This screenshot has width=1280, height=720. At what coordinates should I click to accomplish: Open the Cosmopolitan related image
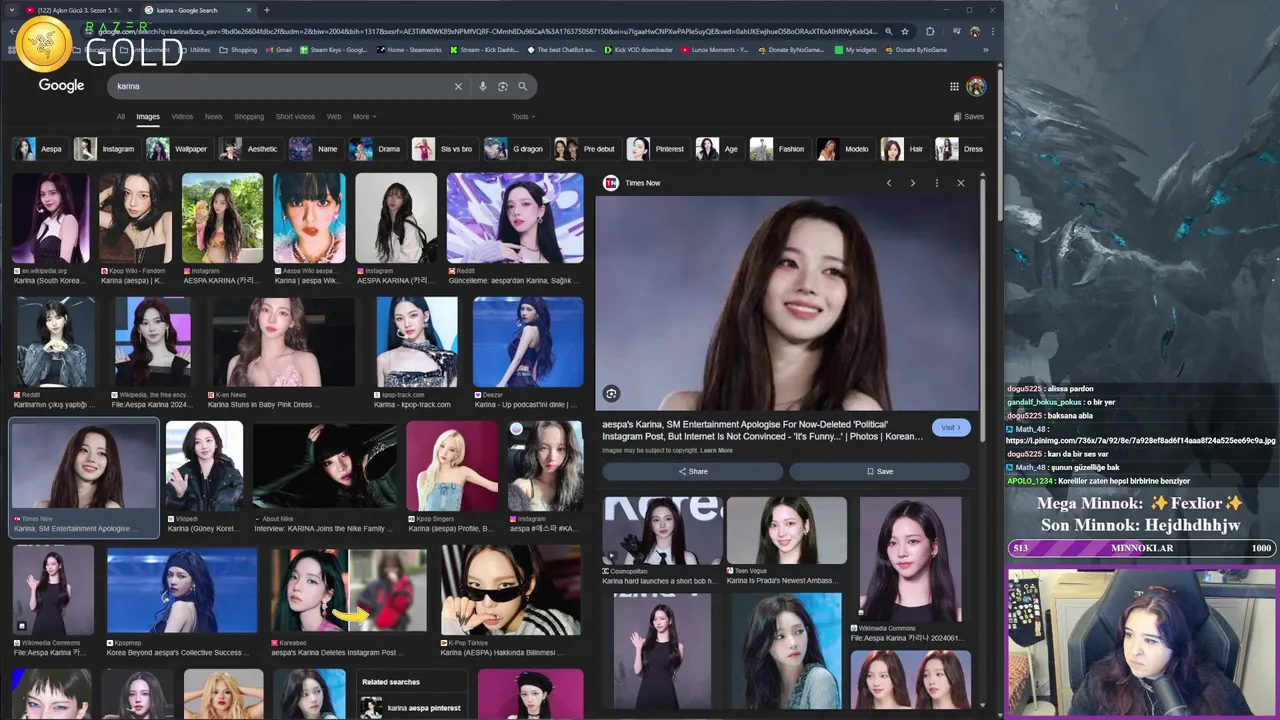(x=662, y=531)
